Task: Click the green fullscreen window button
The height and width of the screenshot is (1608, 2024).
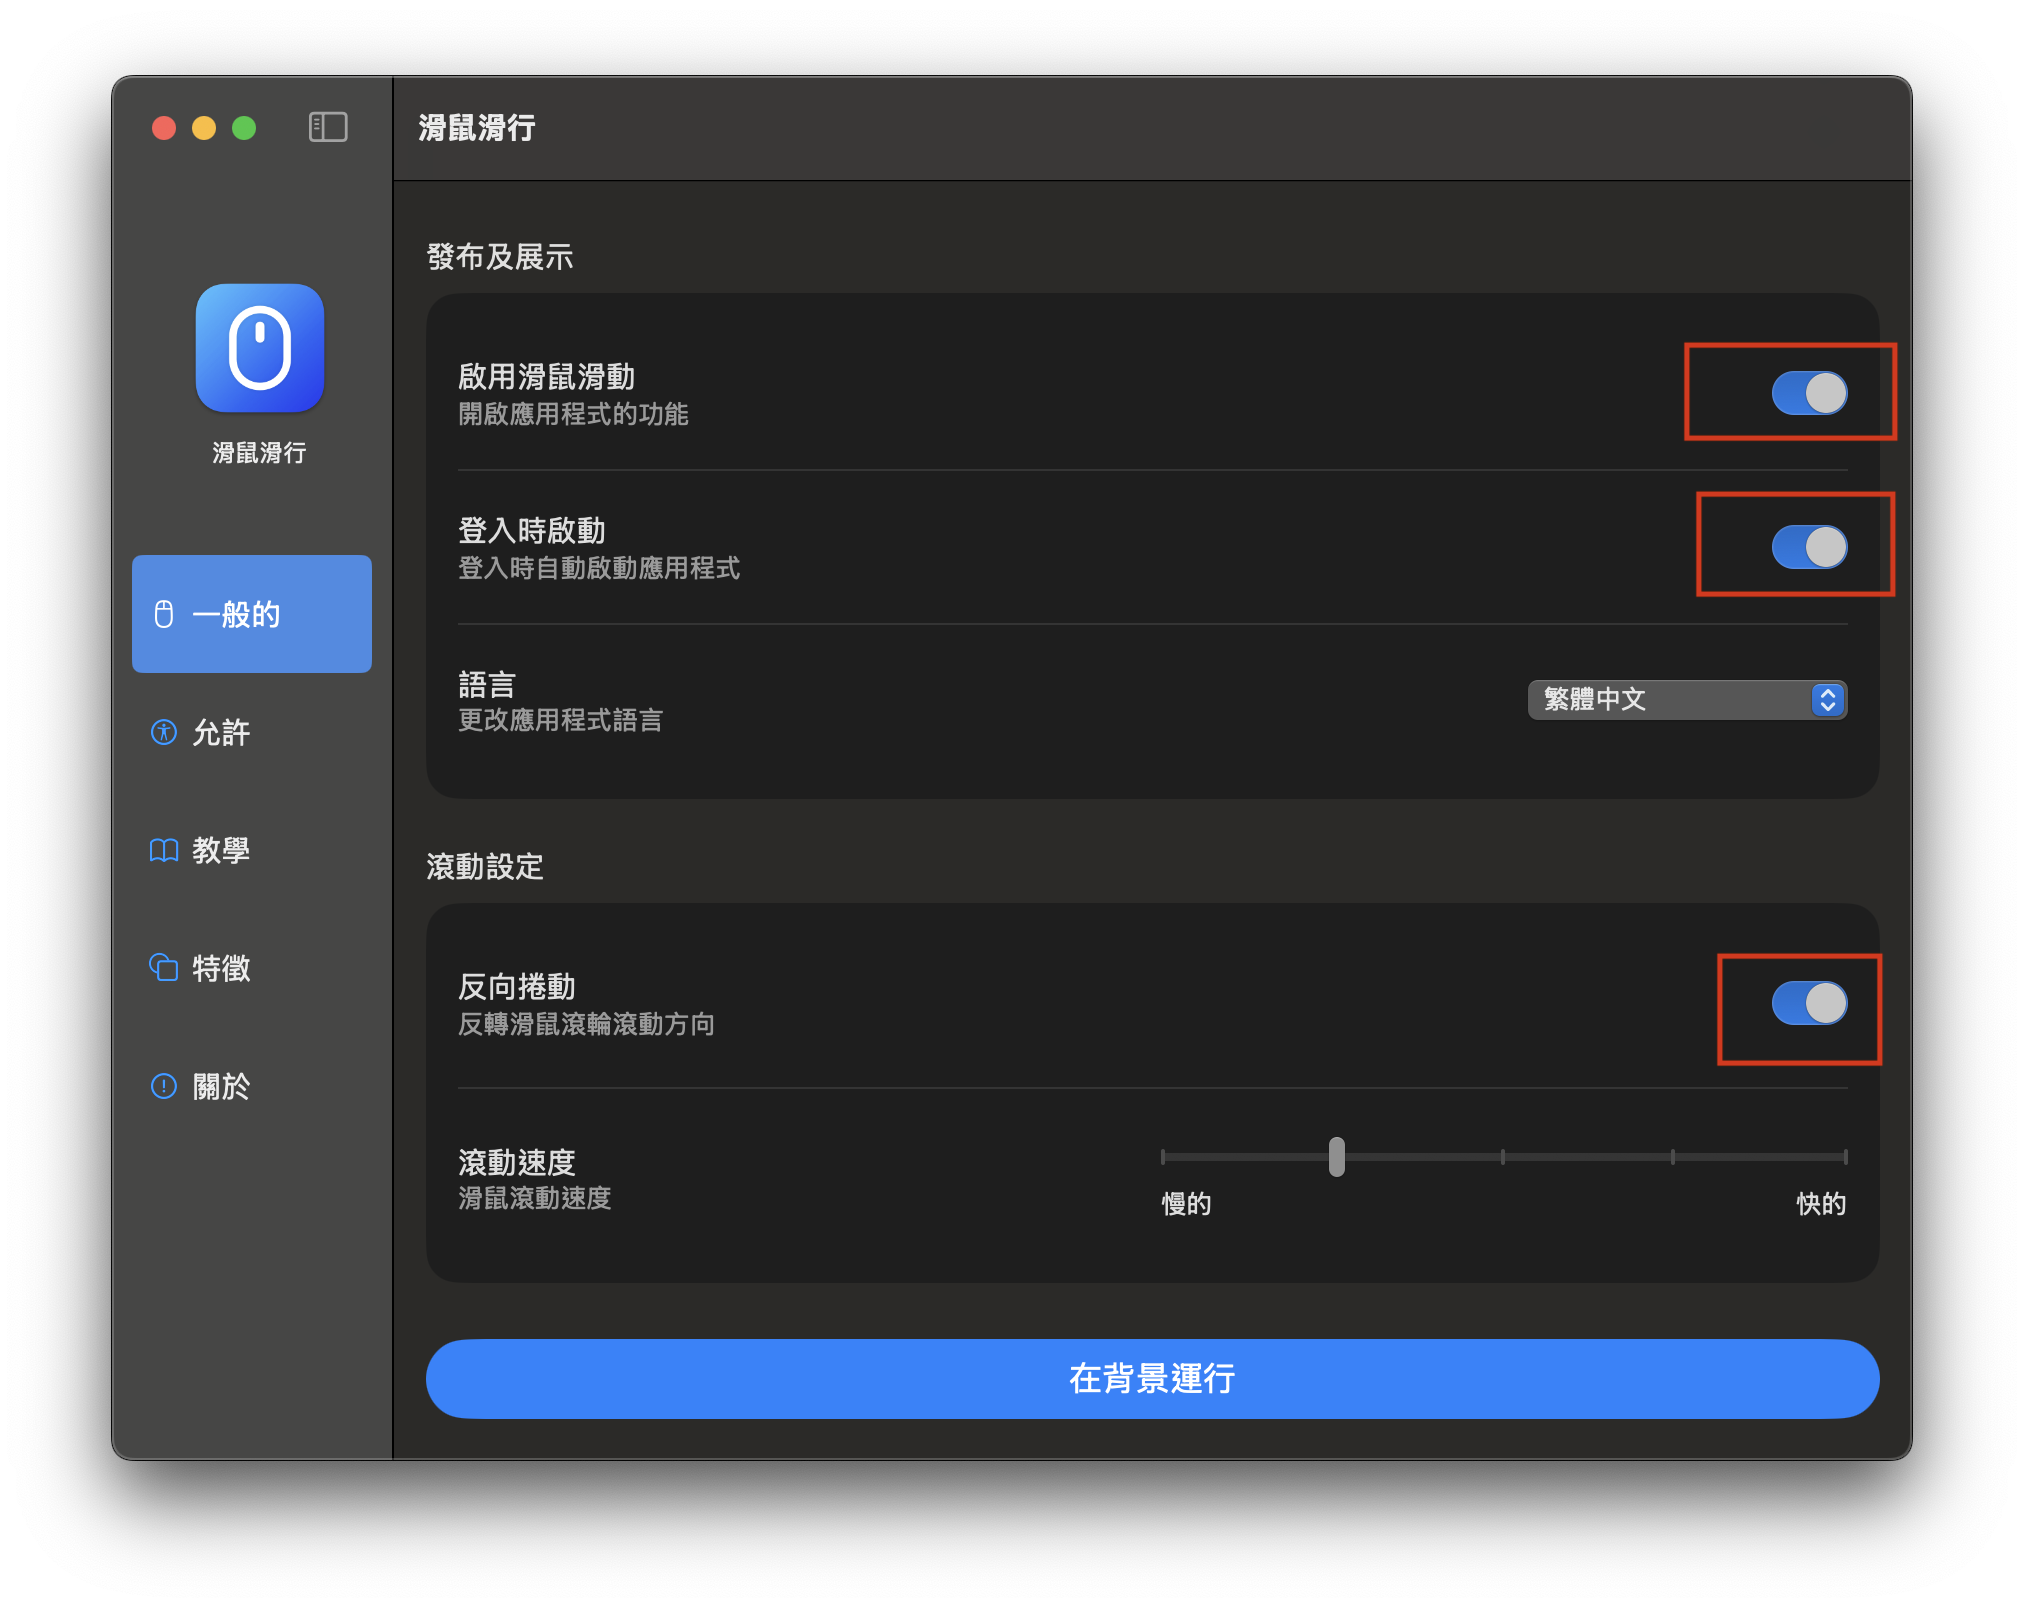Action: (244, 128)
